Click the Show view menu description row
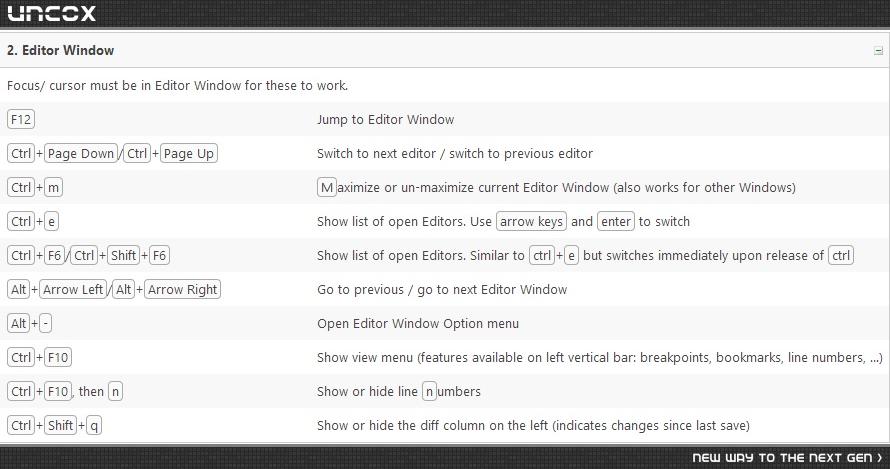The image size is (890, 469). (x=445, y=358)
